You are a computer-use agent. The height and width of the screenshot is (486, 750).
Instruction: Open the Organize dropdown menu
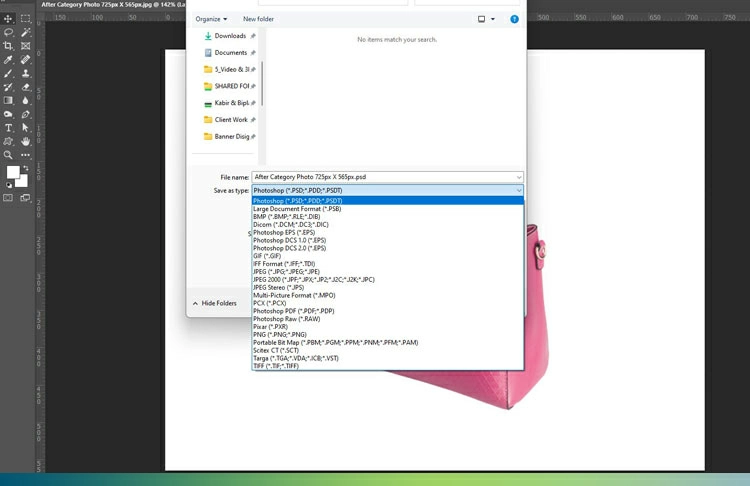(x=211, y=19)
